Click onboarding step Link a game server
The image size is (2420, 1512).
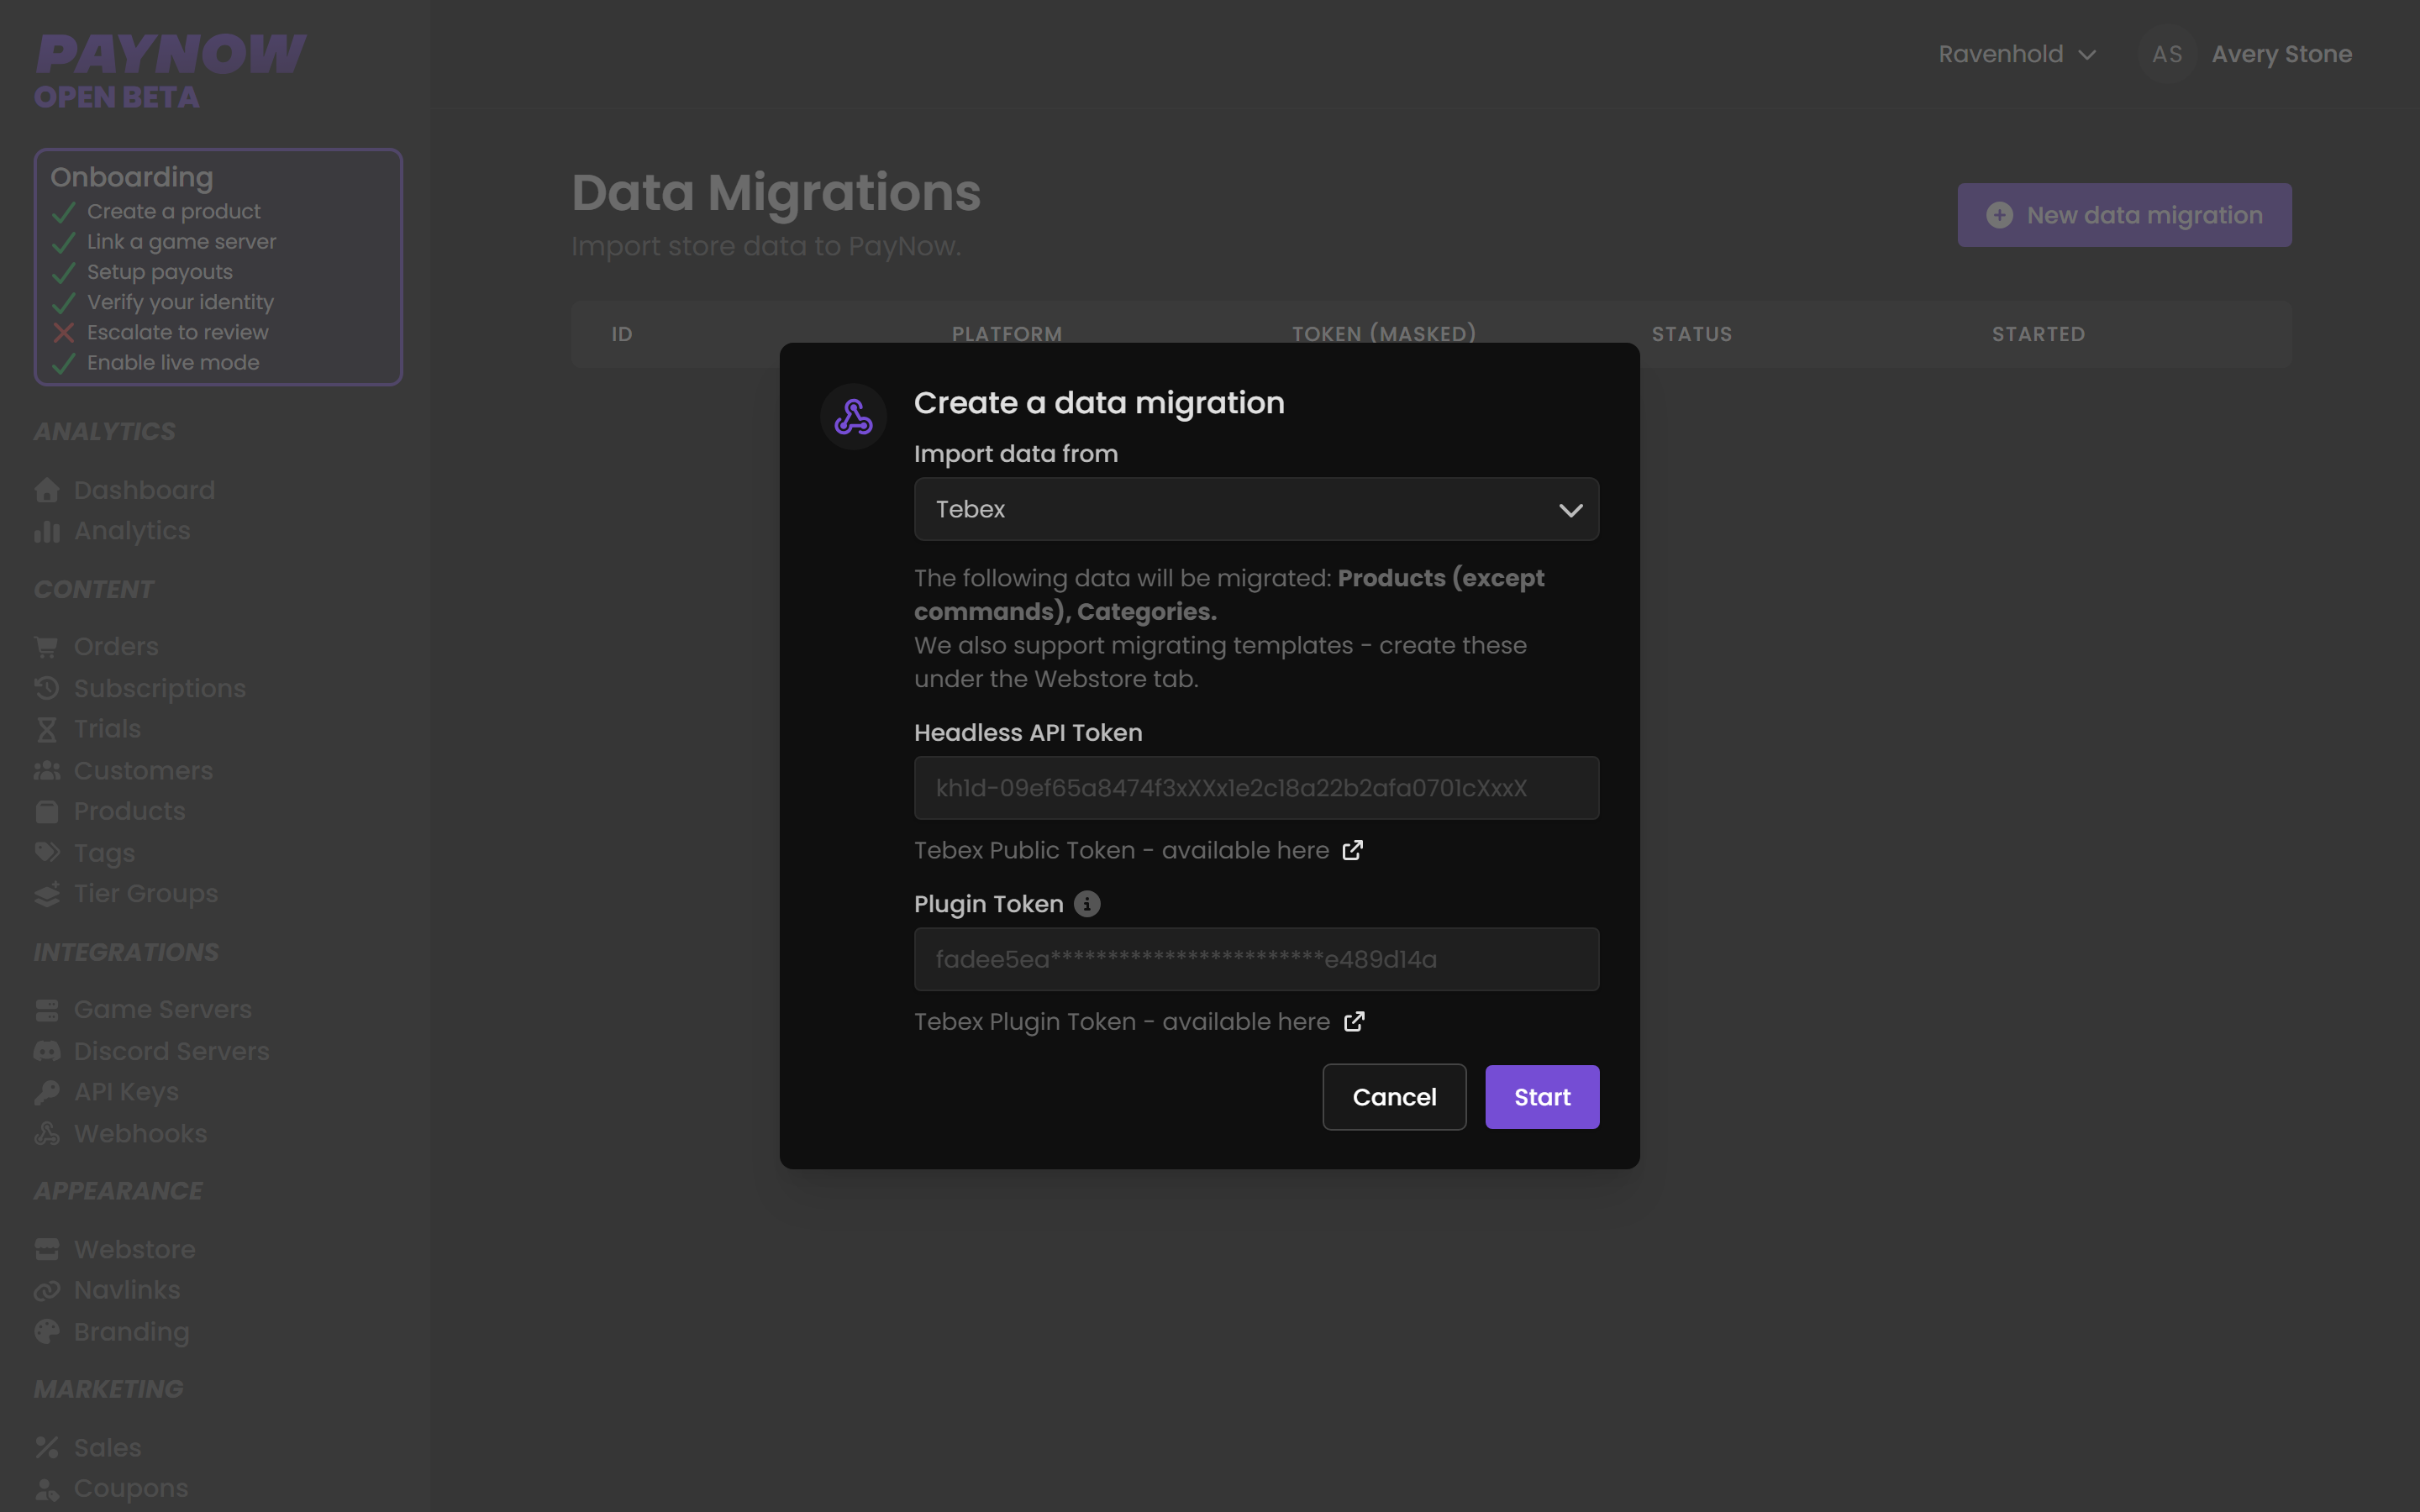click(181, 241)
